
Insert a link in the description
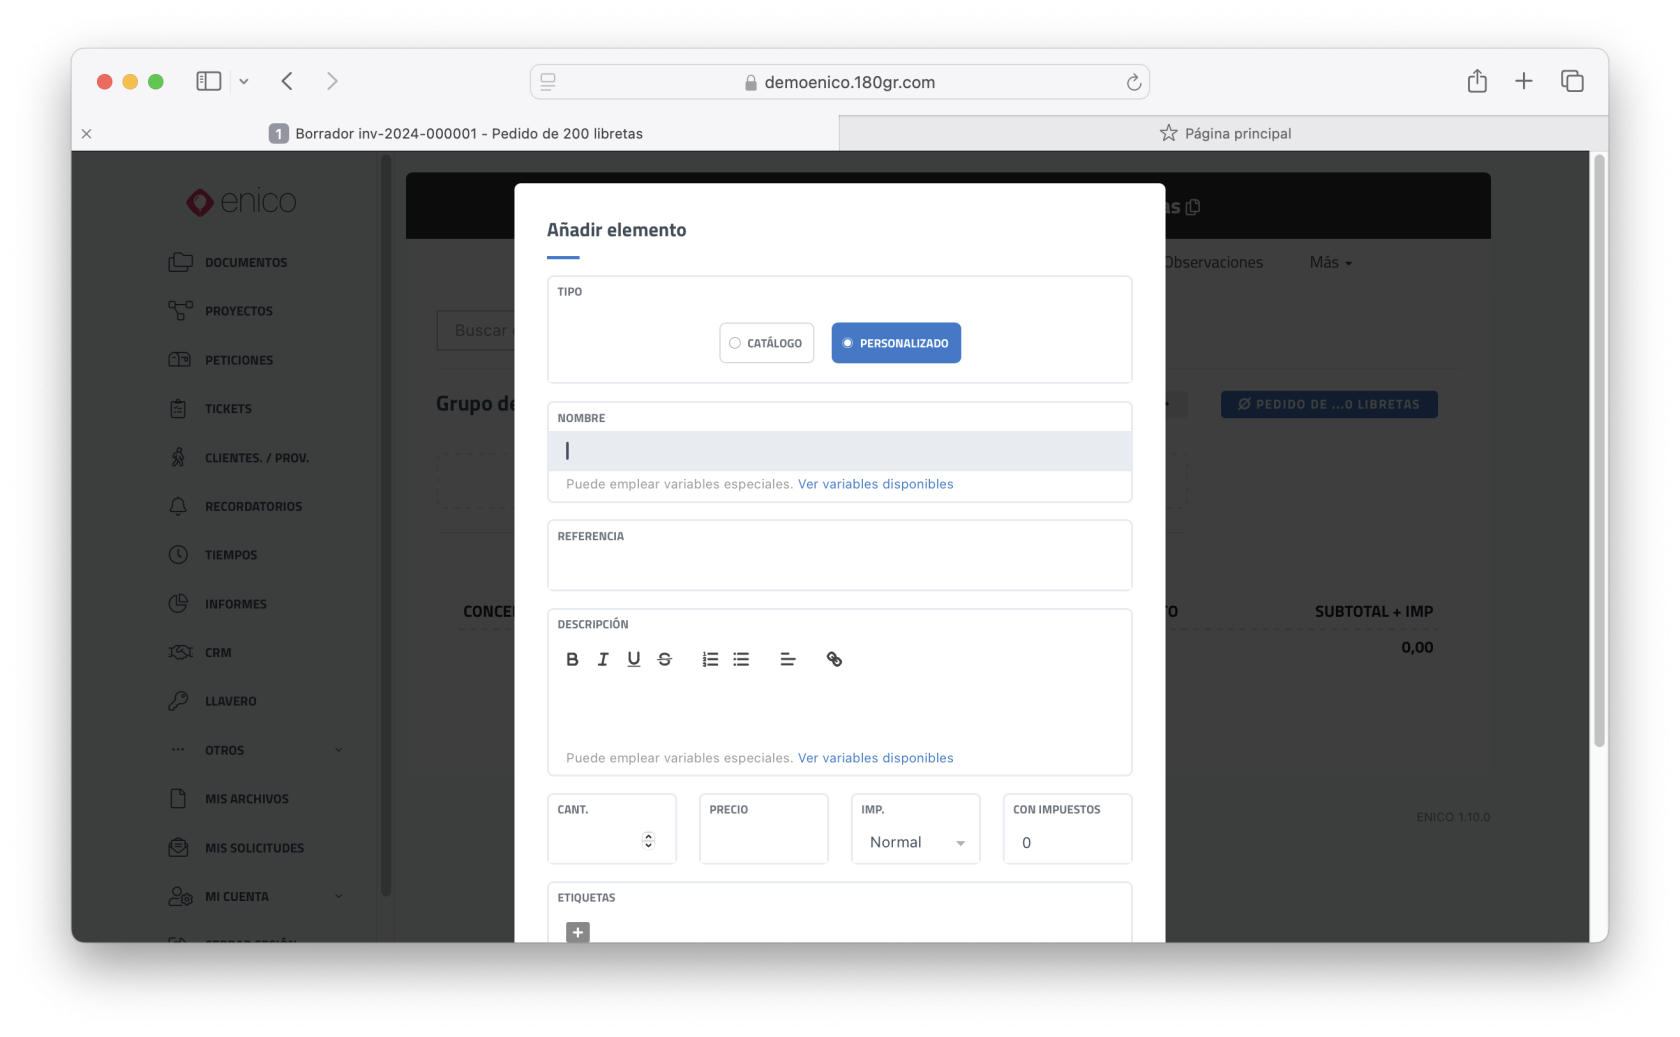click(x=834, y=659)
